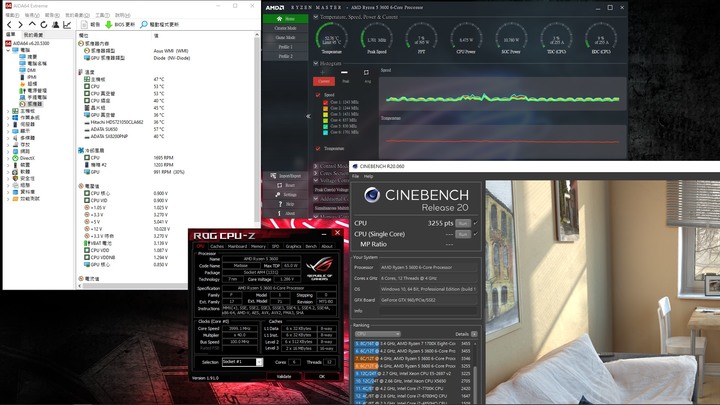Run the CPU (Single Core) test
Viewport: 720px width, 405px height.
point(463,234)
